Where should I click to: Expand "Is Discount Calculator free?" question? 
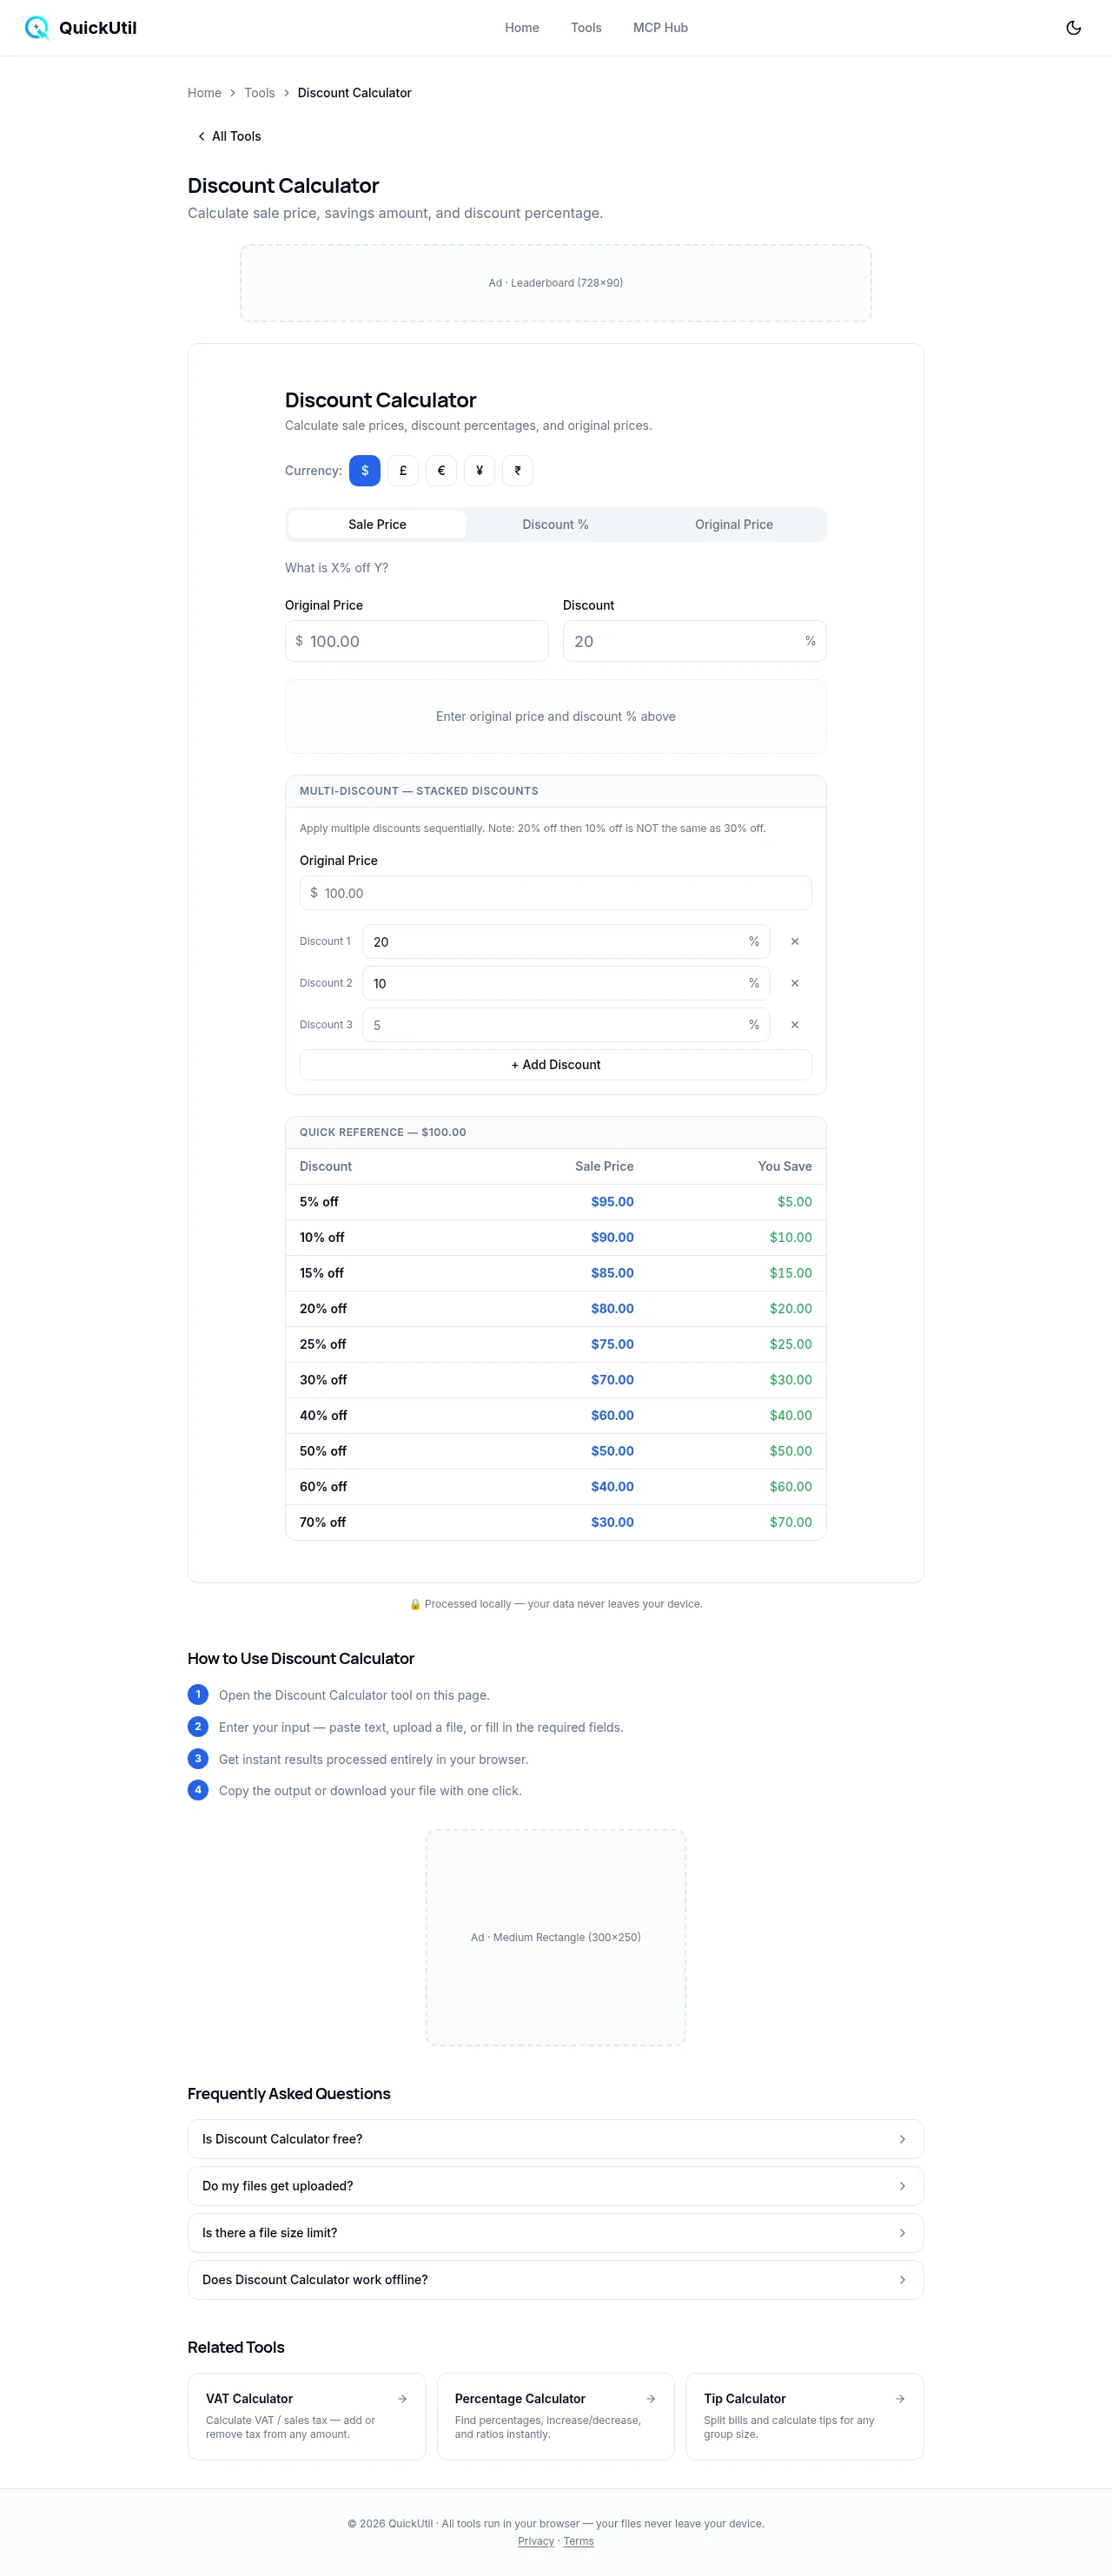pyautogui.click(x=555, y=2139)
